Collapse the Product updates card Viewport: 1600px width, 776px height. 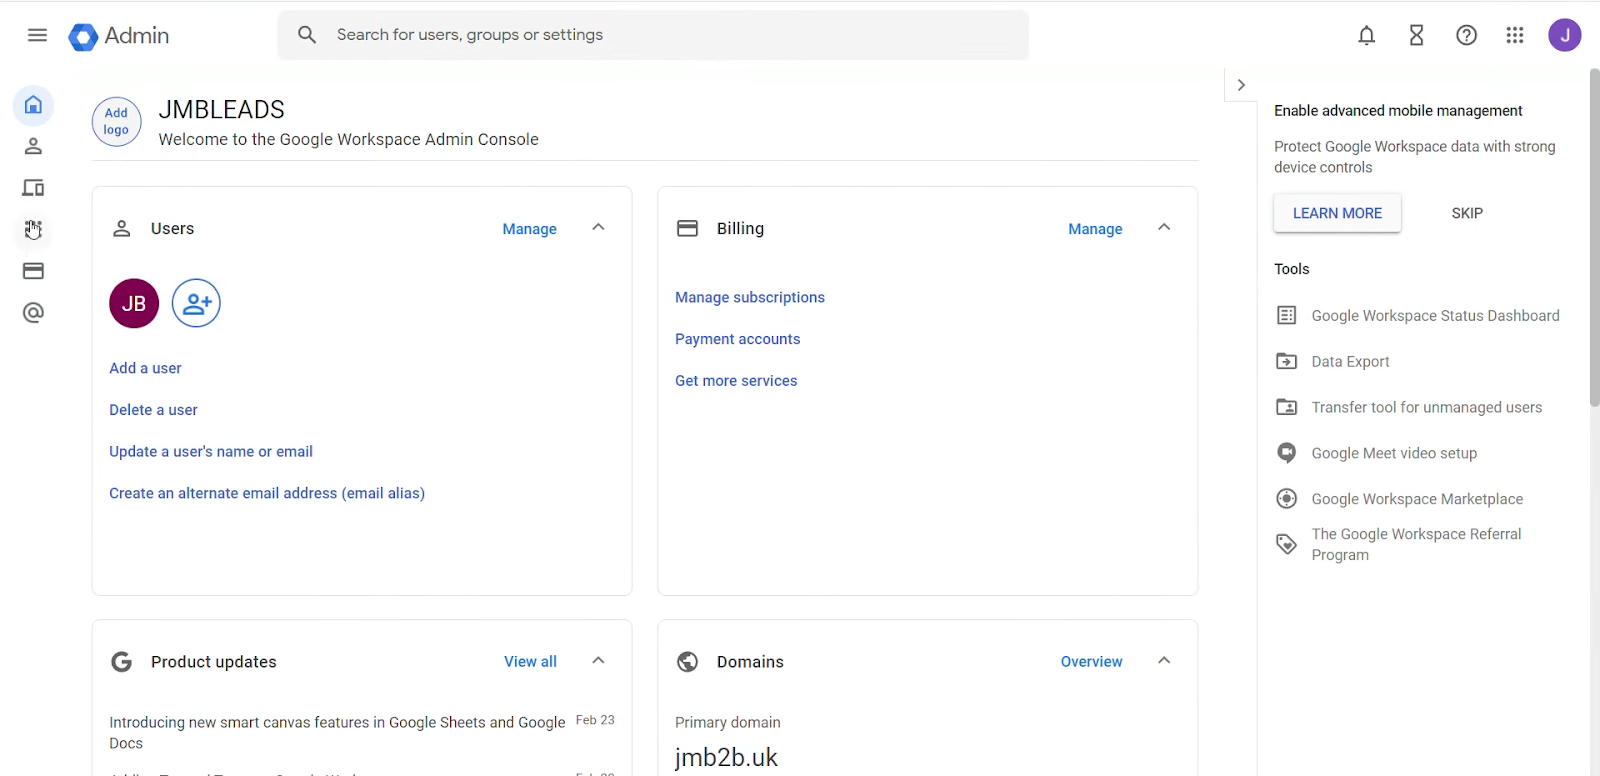[598, 661]
